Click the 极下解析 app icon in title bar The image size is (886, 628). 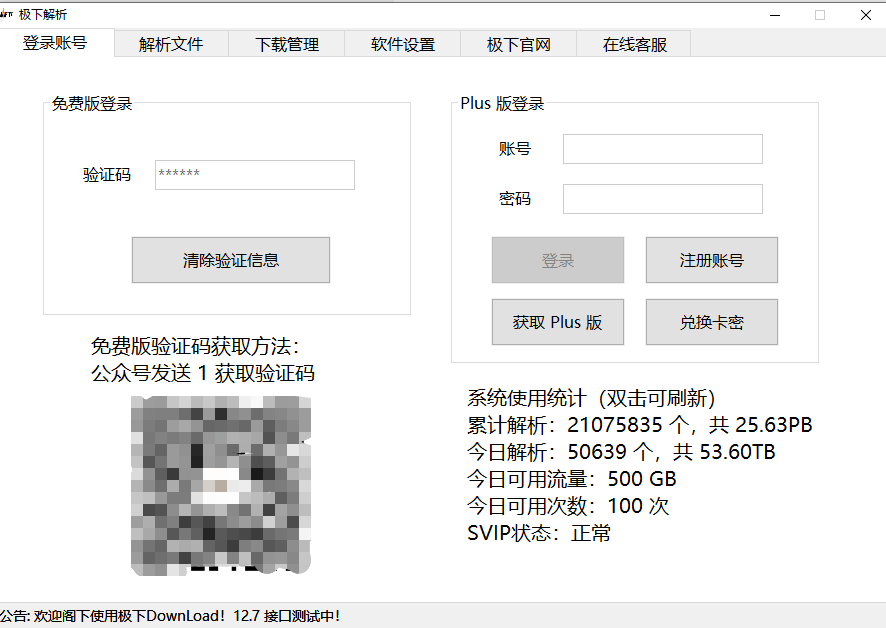click(7, 15)
